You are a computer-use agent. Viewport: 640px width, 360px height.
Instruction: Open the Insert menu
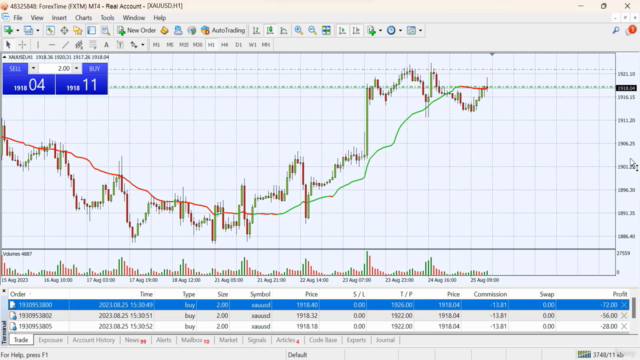coord(59,18)
